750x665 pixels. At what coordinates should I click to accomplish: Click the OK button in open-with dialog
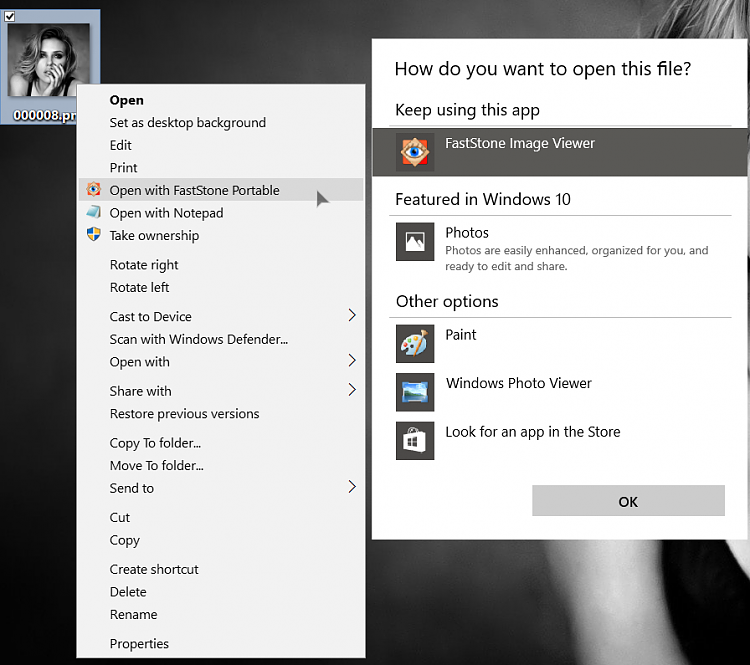coord(628,500)
